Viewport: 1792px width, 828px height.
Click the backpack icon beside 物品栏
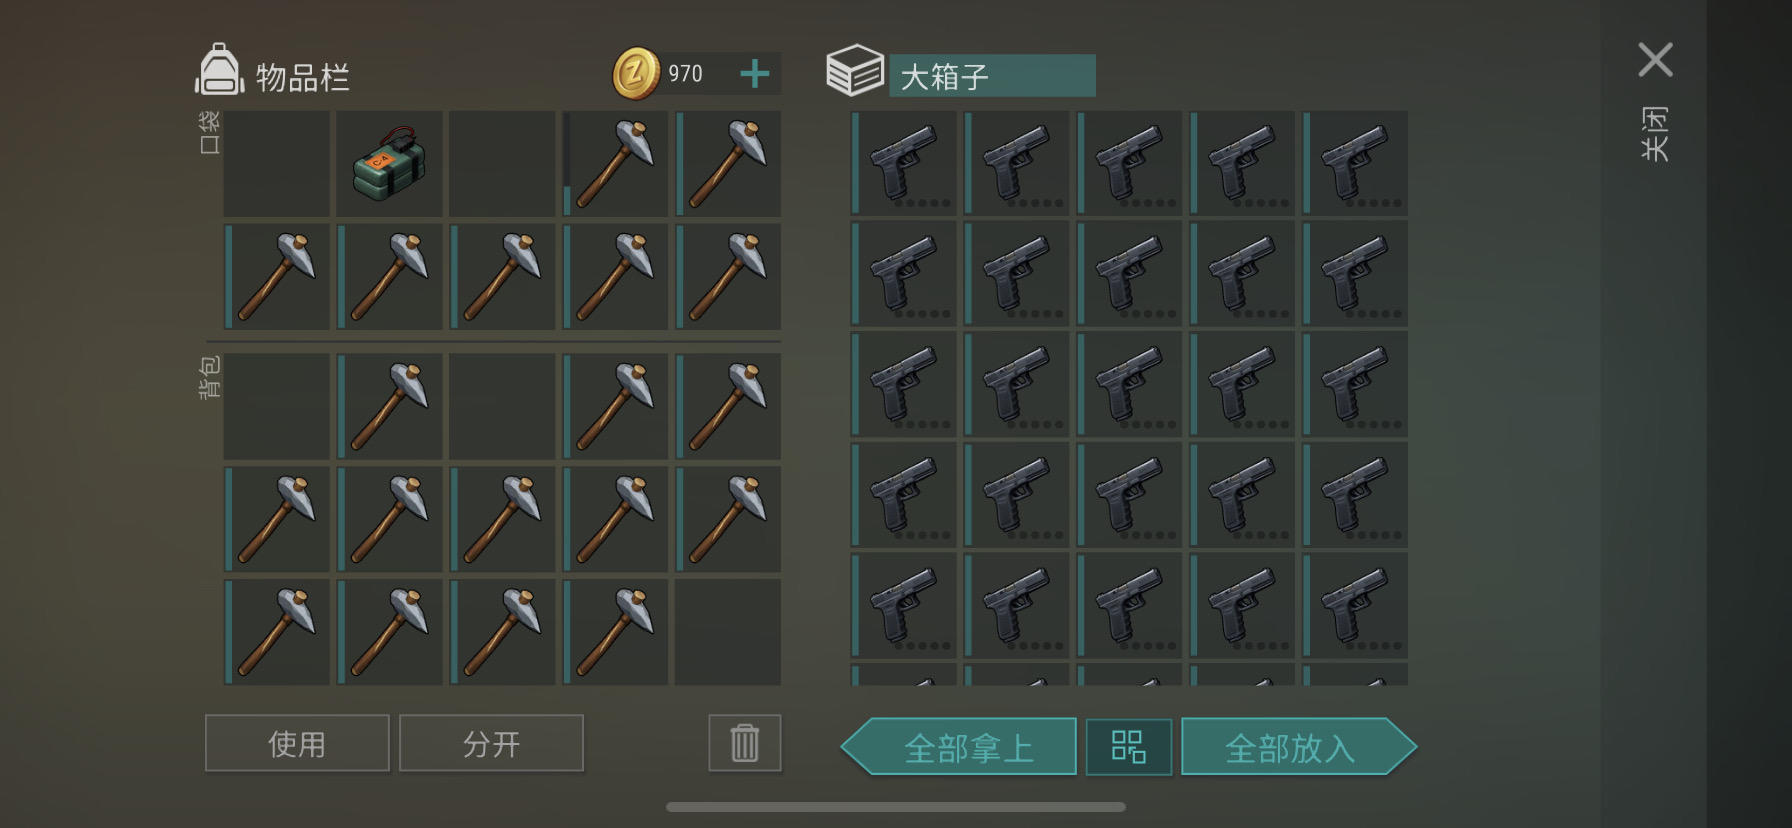[219, 70]
